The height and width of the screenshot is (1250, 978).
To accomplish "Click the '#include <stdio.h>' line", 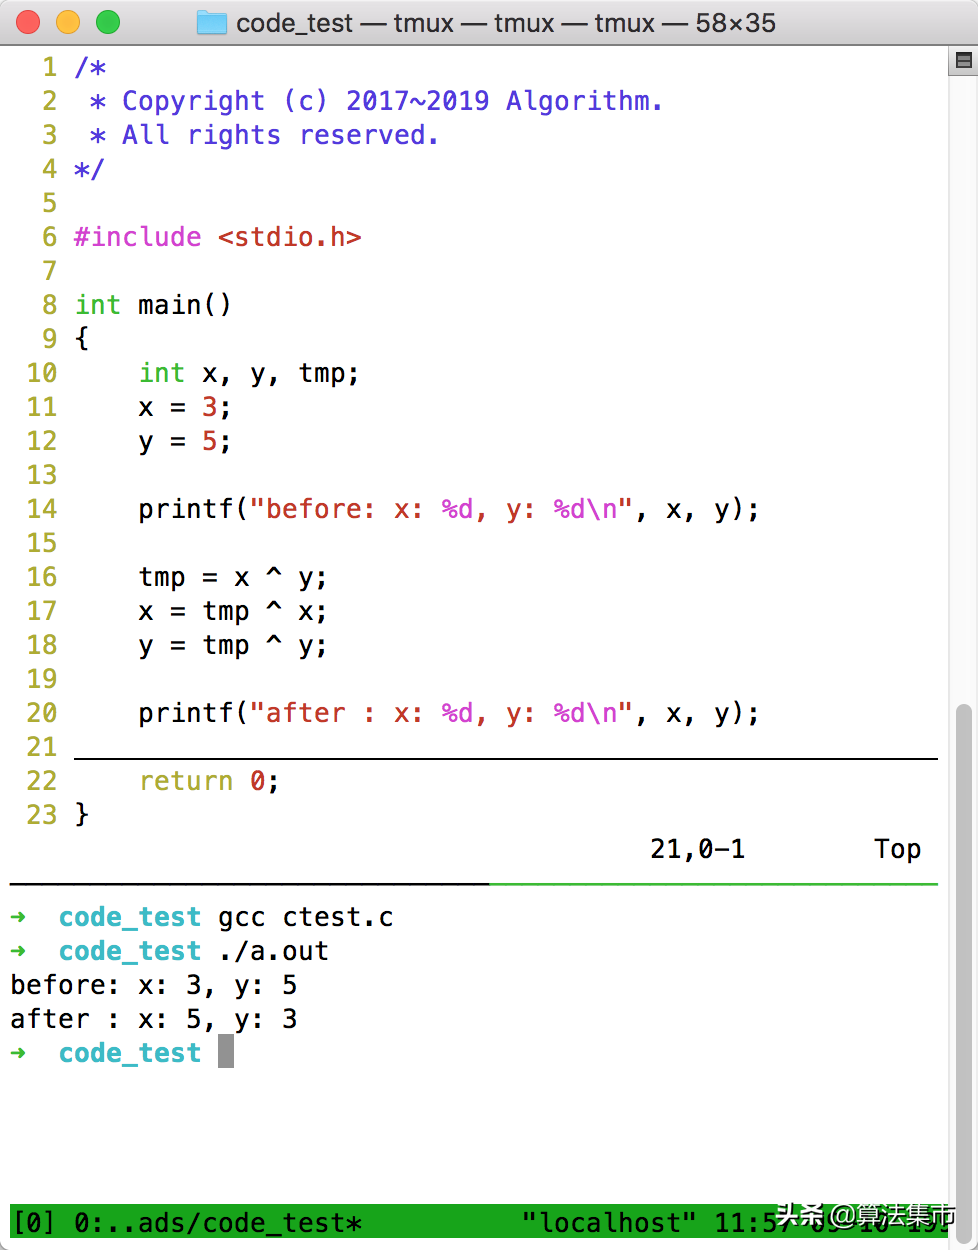I will click(x=218, y=238).
